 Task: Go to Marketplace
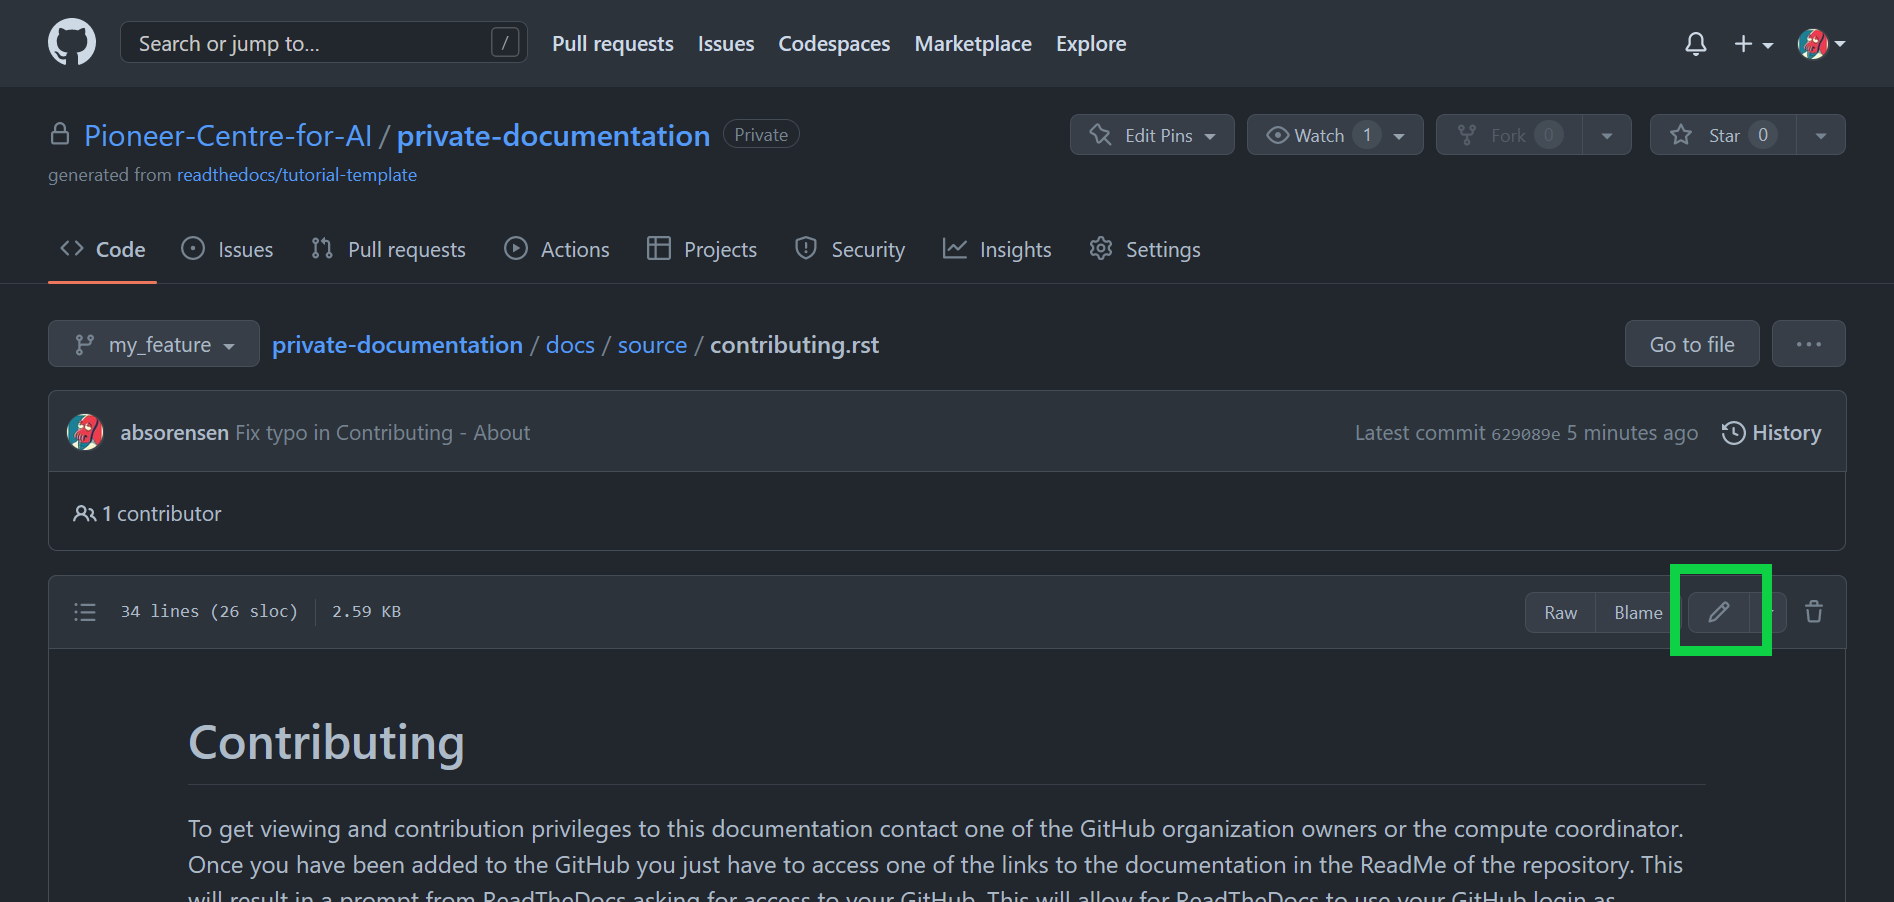pyautogui.click(x=973, y=44)
